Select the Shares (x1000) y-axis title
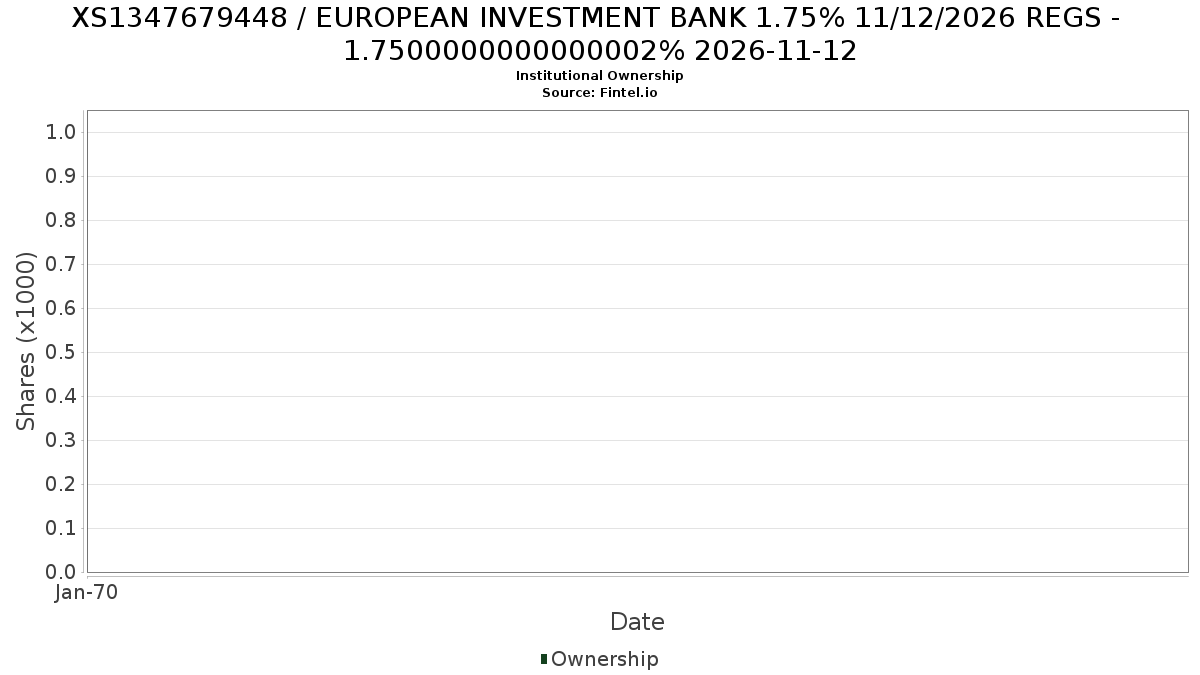Screen dimensions: 1200x675 click(26, 341)
